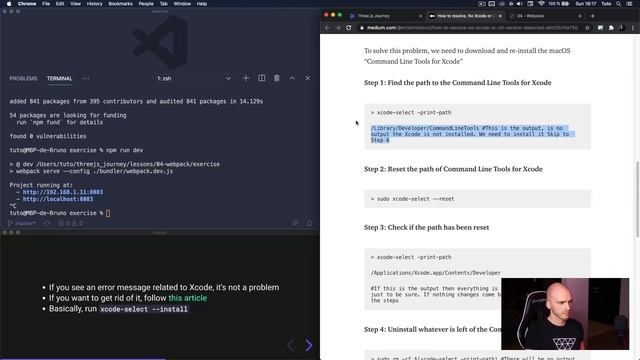Open a new browser tab with plus button

coord(592,16)
